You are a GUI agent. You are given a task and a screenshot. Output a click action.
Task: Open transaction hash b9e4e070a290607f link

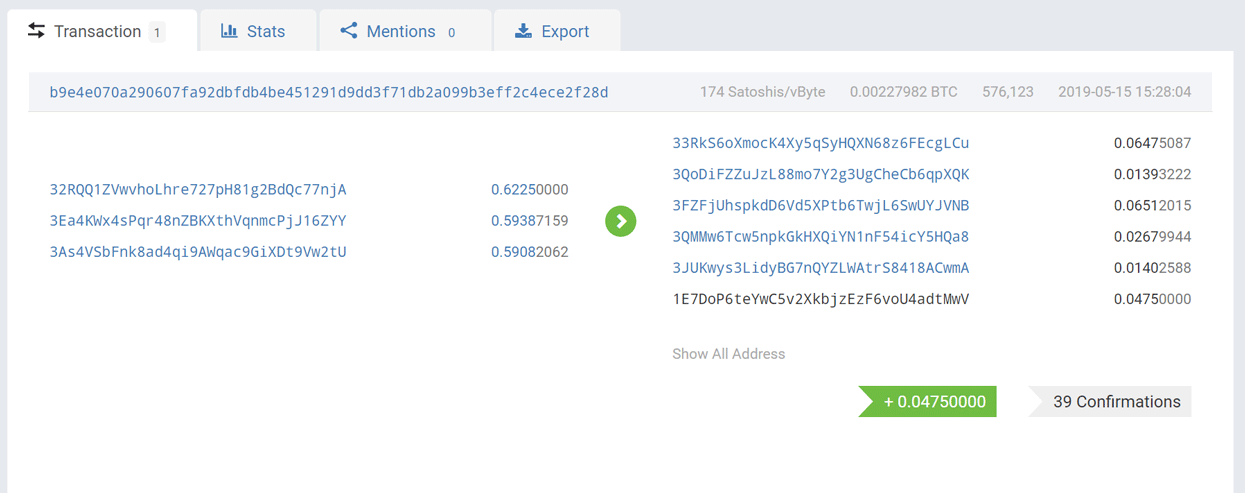[x=329, y=92]
